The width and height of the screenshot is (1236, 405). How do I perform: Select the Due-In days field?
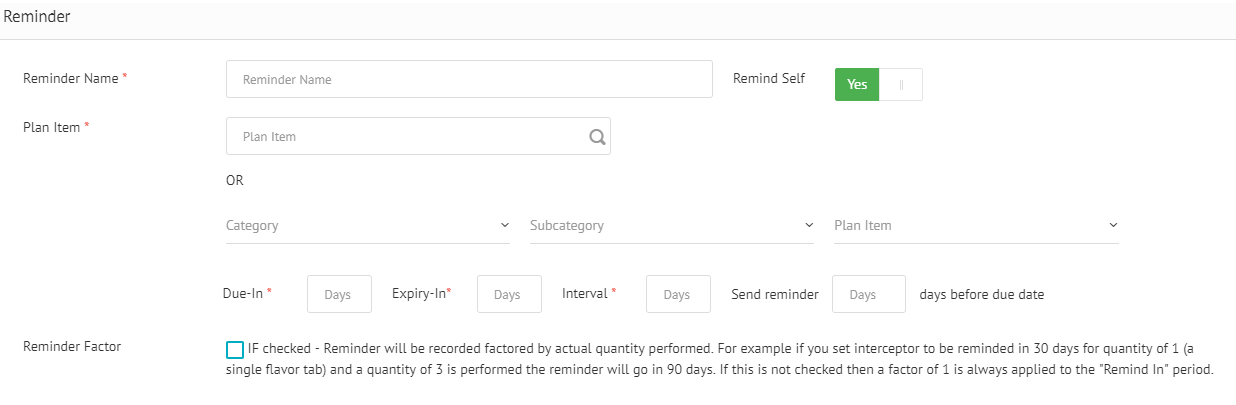(339, 295)
